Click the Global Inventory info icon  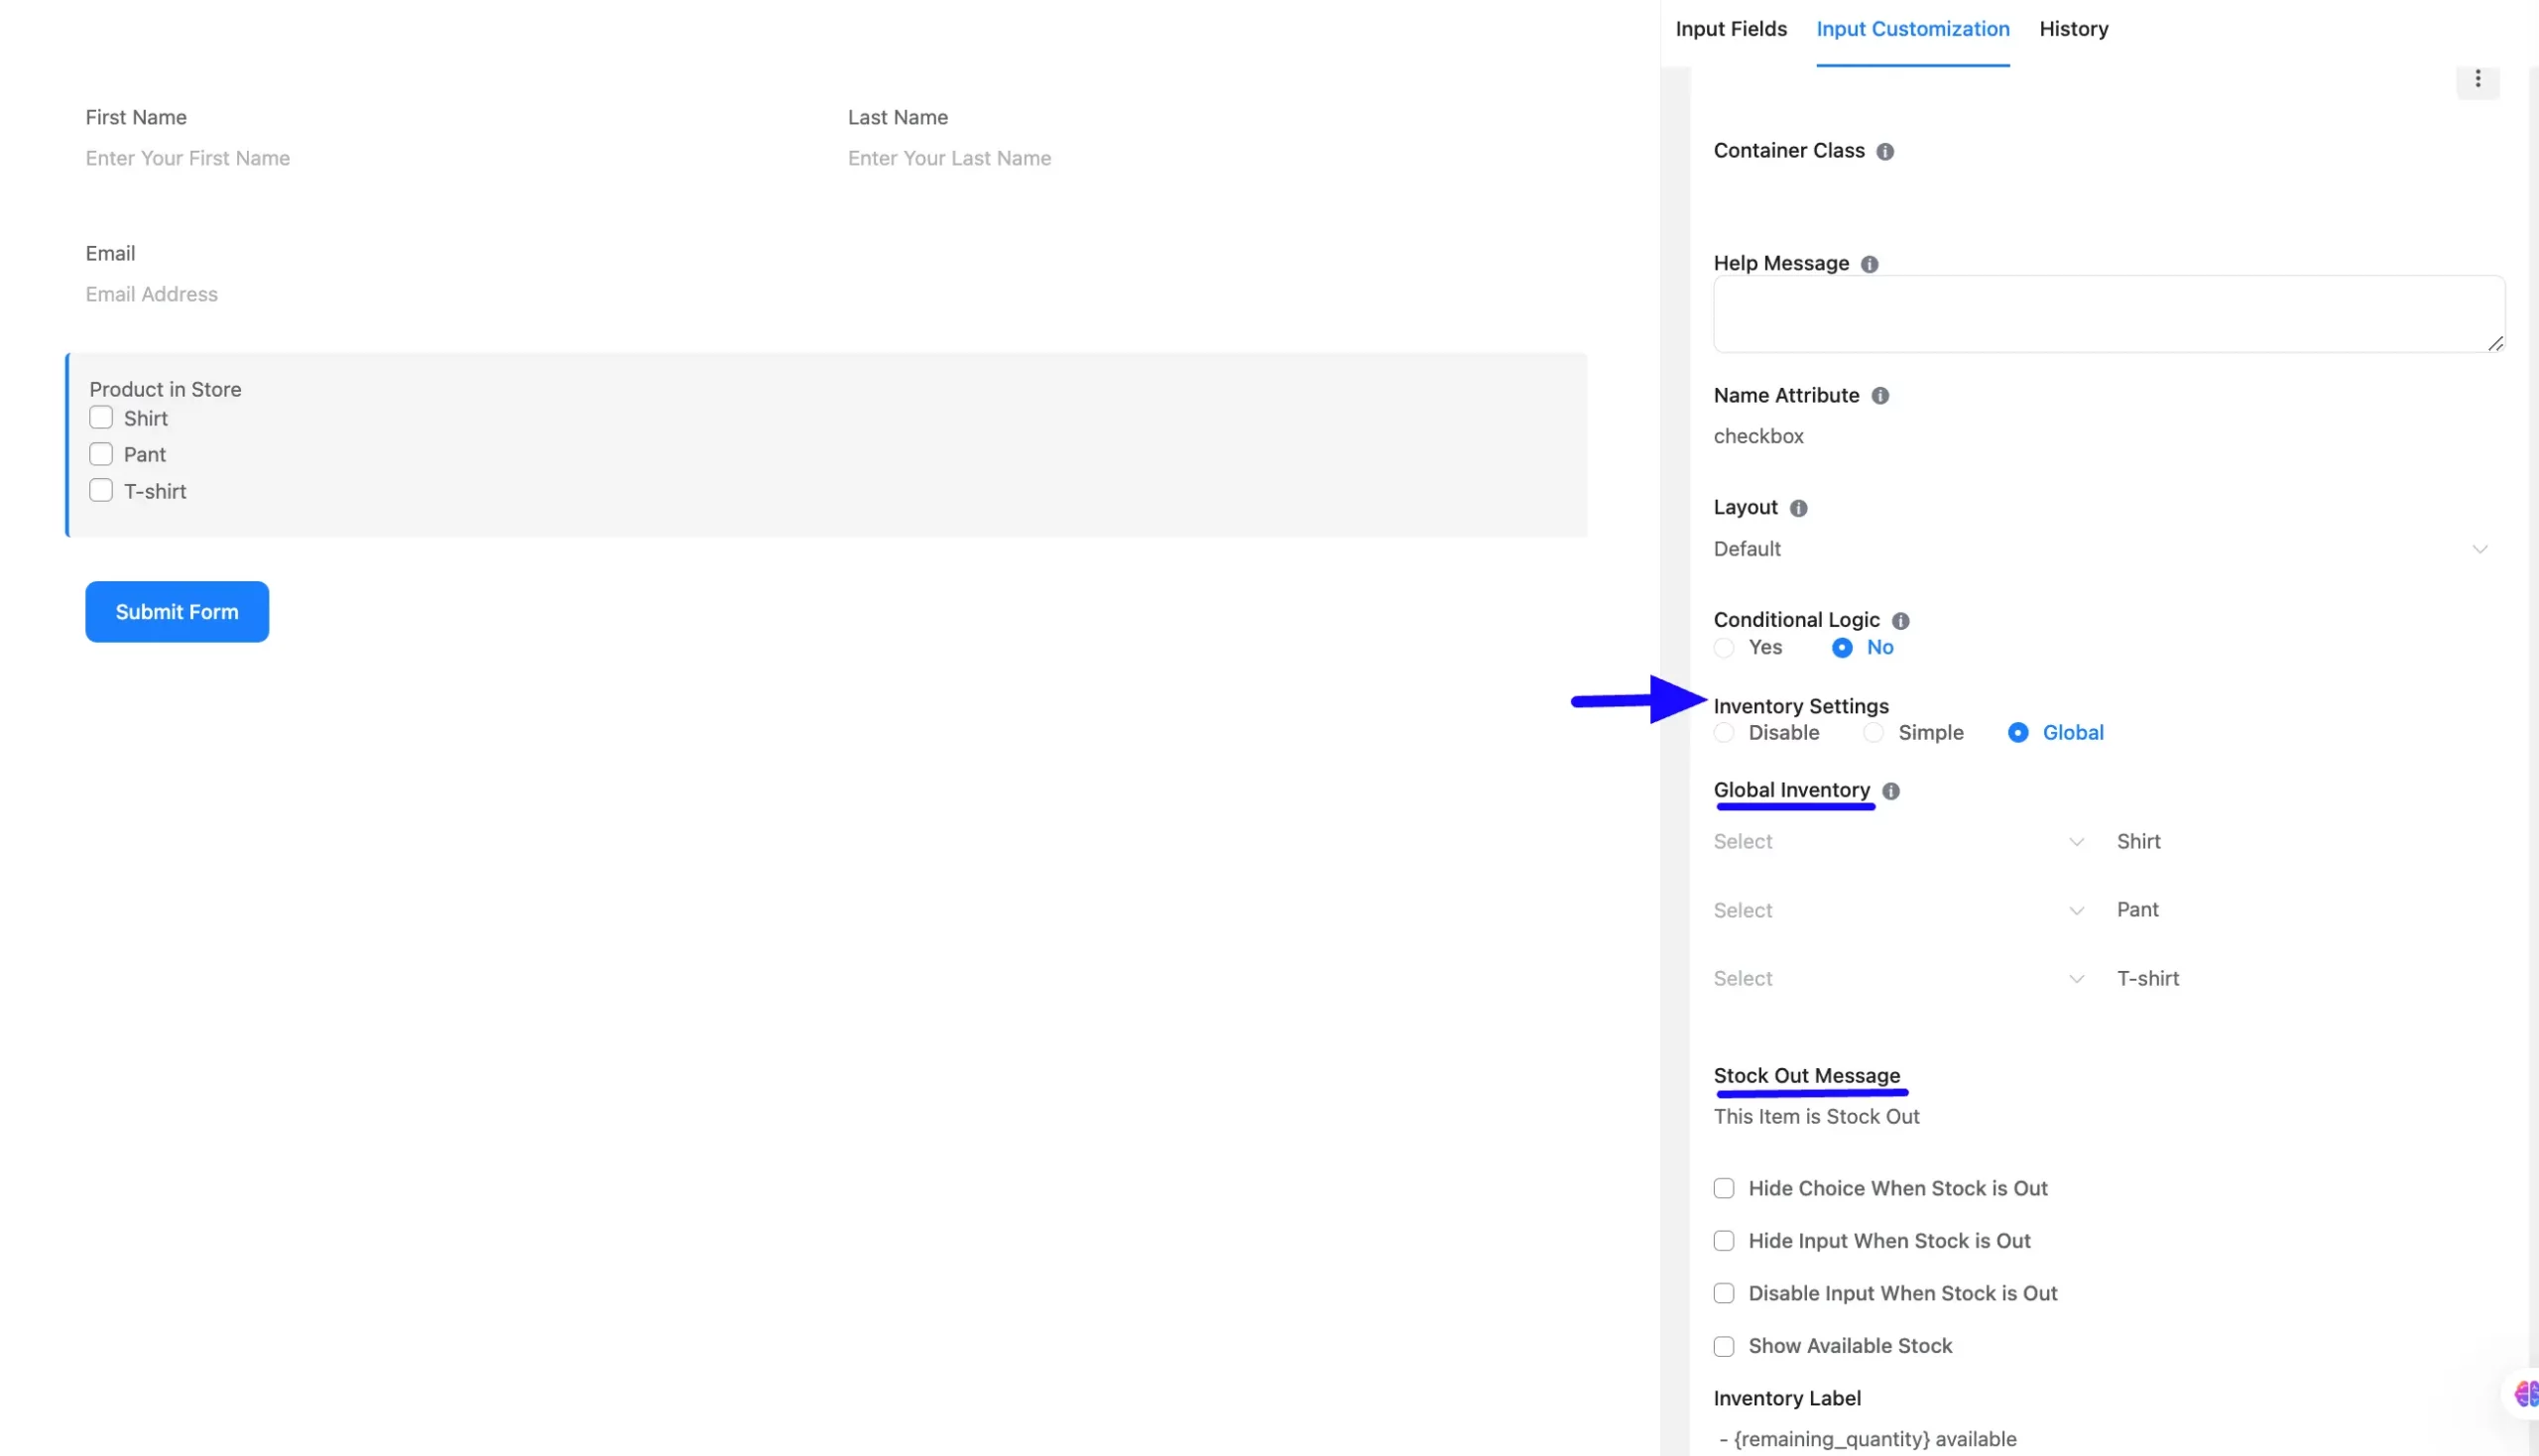coord(1891,791)
